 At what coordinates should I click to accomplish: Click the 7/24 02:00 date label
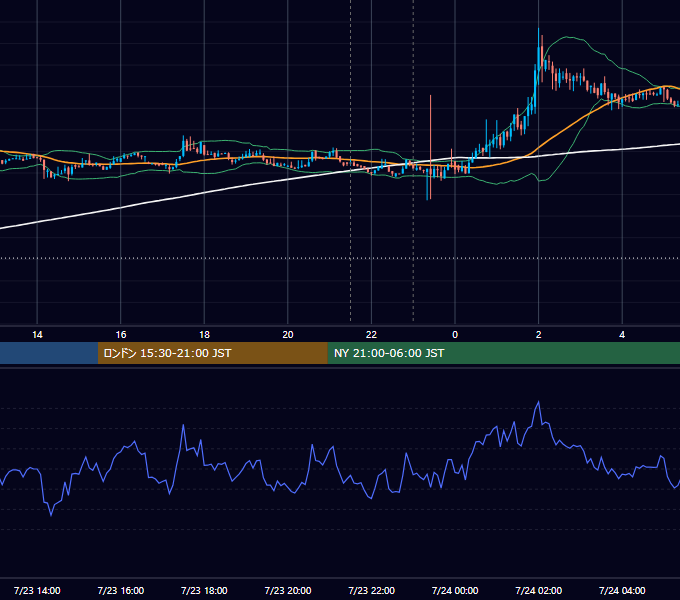click(539, 590)
